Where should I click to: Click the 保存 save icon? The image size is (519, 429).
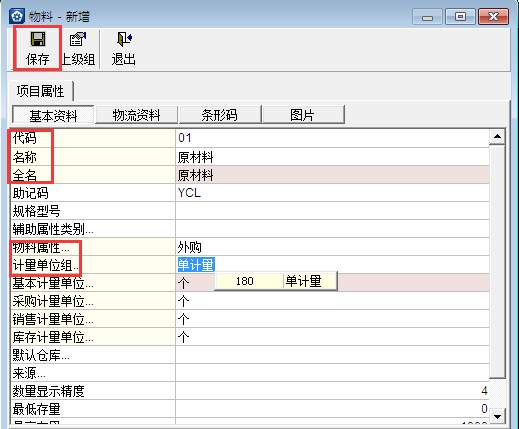(38, 40)
